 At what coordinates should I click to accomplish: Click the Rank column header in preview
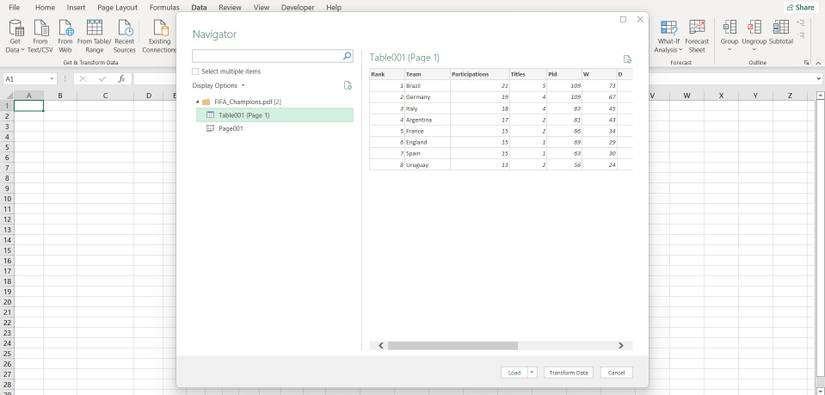pyautogui.click(x=387, y=74)
